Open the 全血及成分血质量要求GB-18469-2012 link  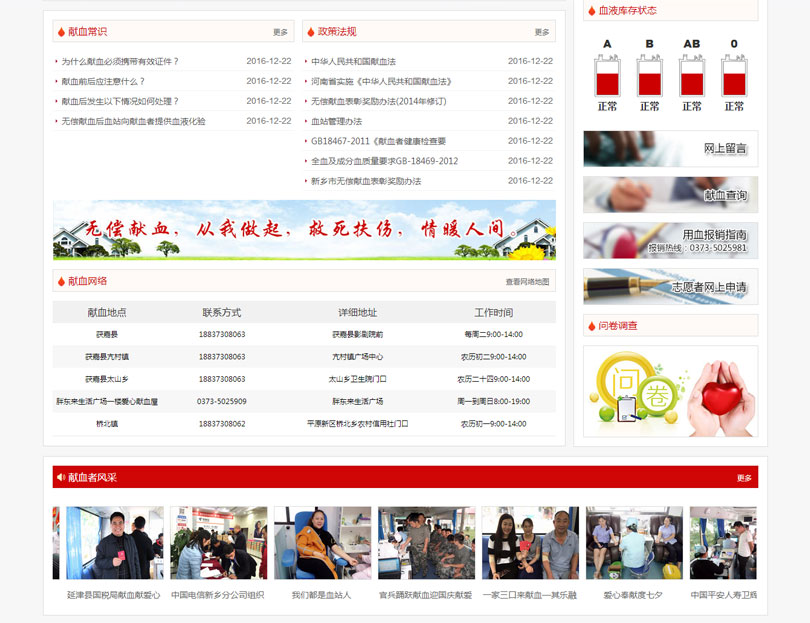[x=384, y=161]
